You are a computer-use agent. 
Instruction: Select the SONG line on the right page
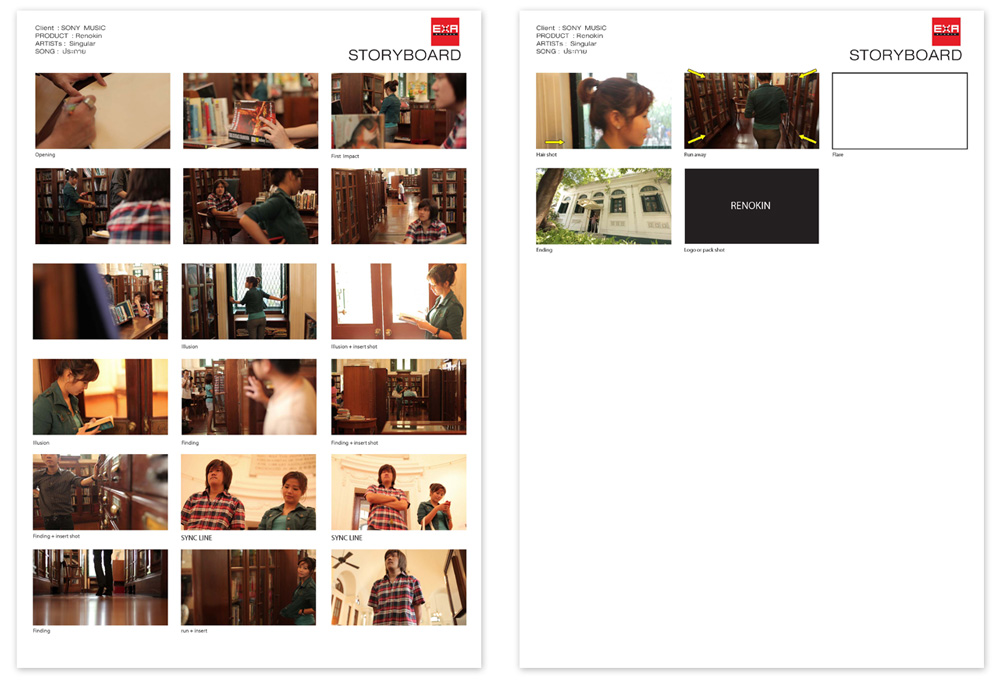pyautogui.click(x=561, y=52)
